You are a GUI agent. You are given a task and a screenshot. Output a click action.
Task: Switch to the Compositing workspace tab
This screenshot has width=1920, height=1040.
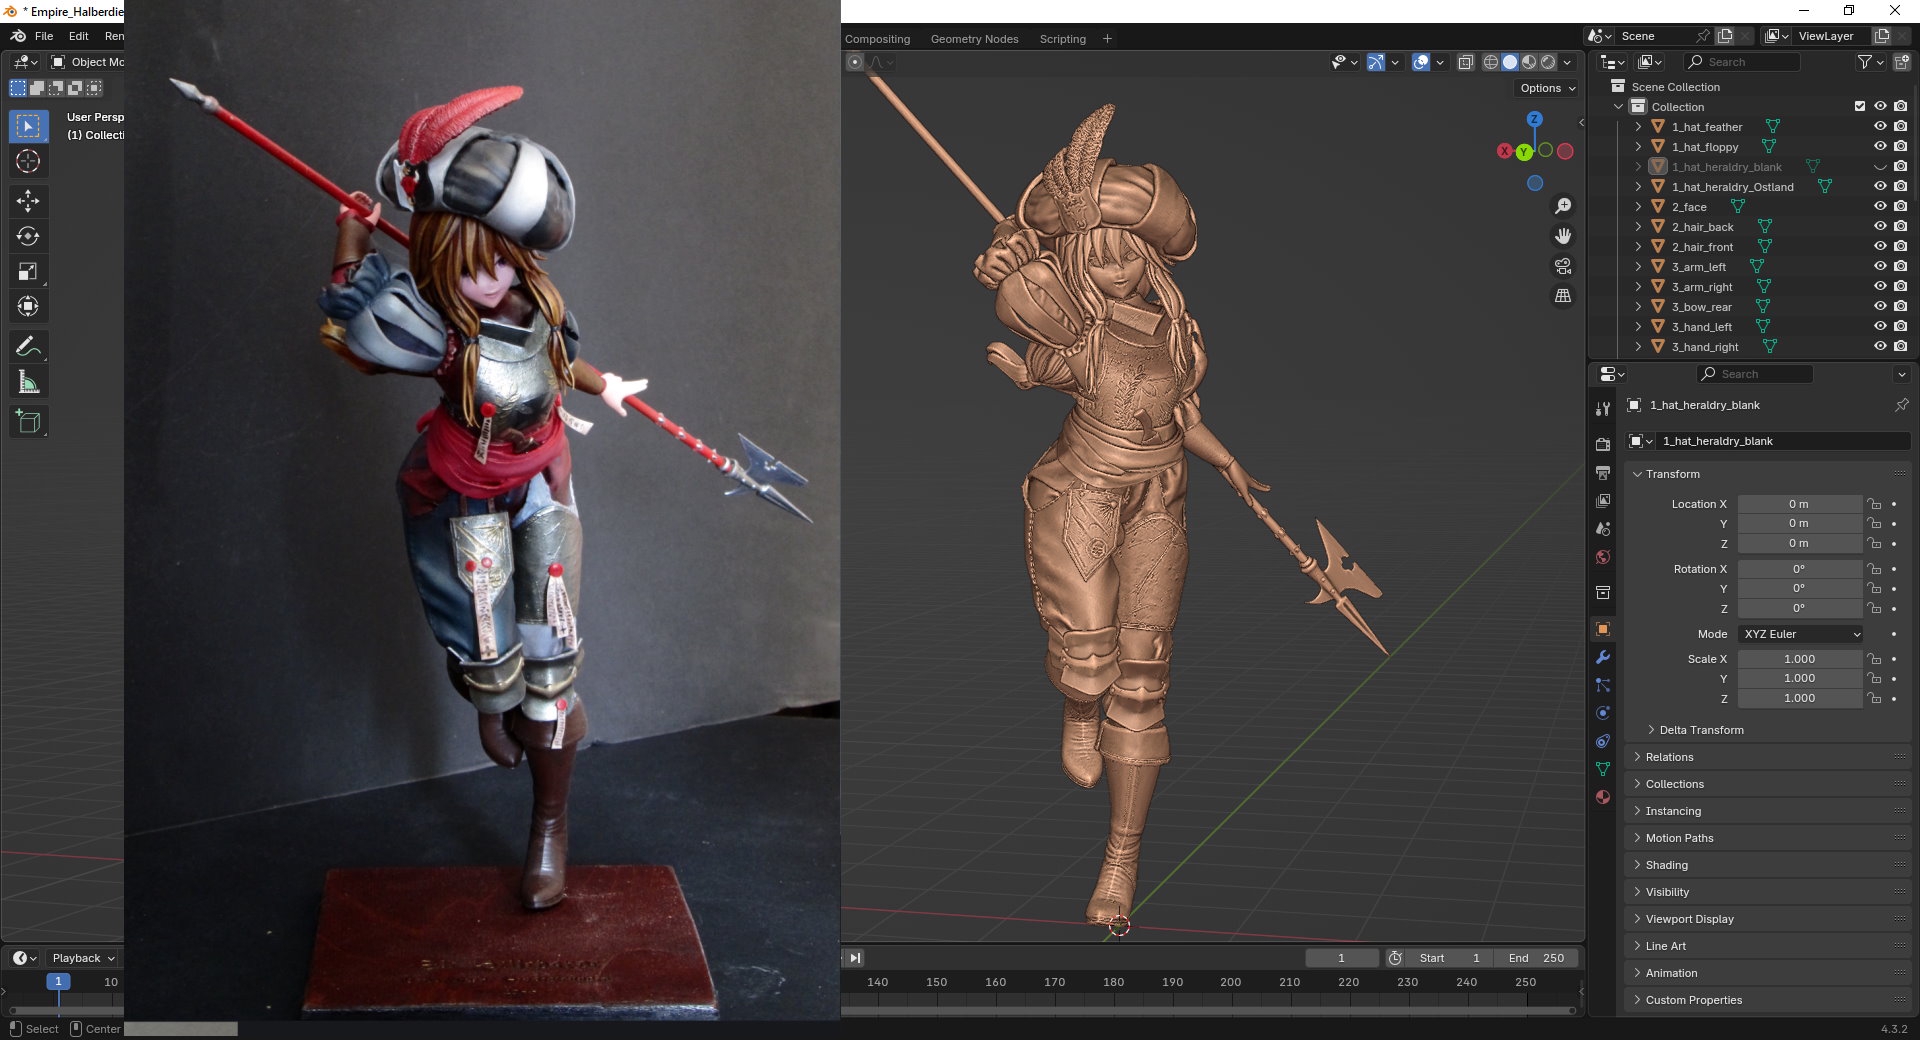[878, 39]
